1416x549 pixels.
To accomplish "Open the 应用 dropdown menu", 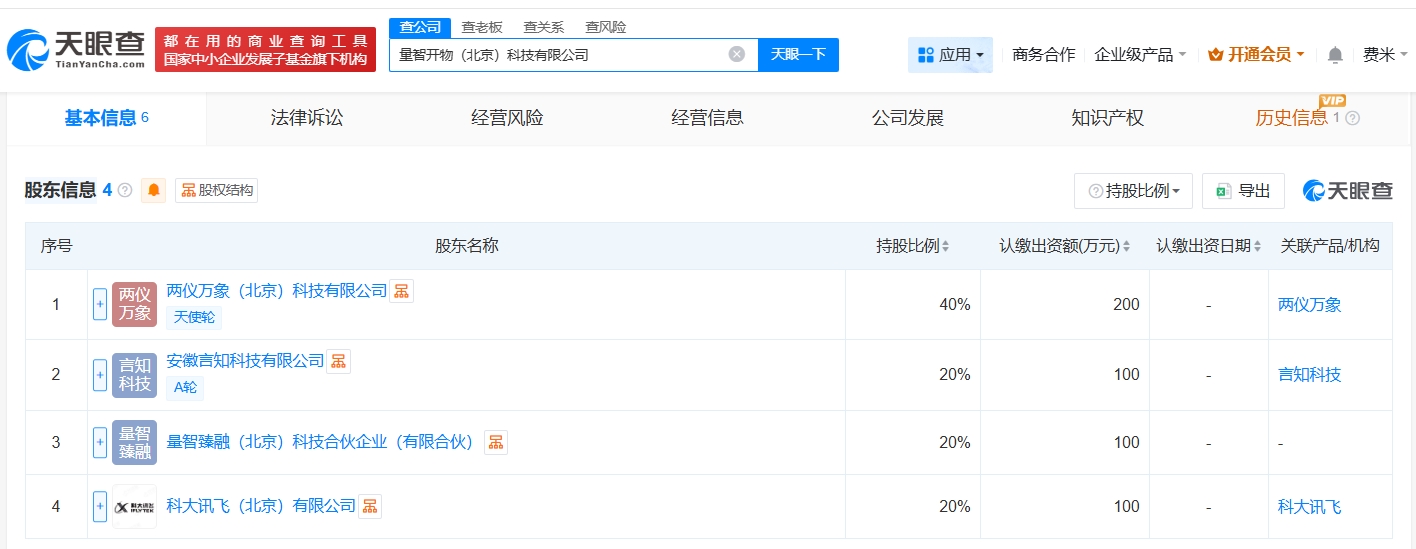I will click(950, 55).
